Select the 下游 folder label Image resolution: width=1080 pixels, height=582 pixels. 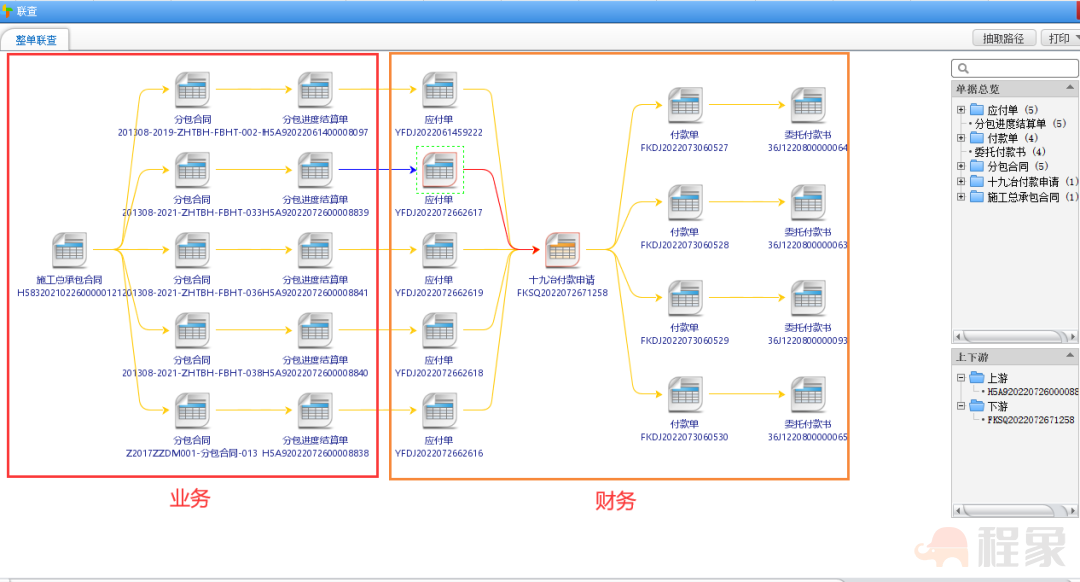tap(997, 406)
